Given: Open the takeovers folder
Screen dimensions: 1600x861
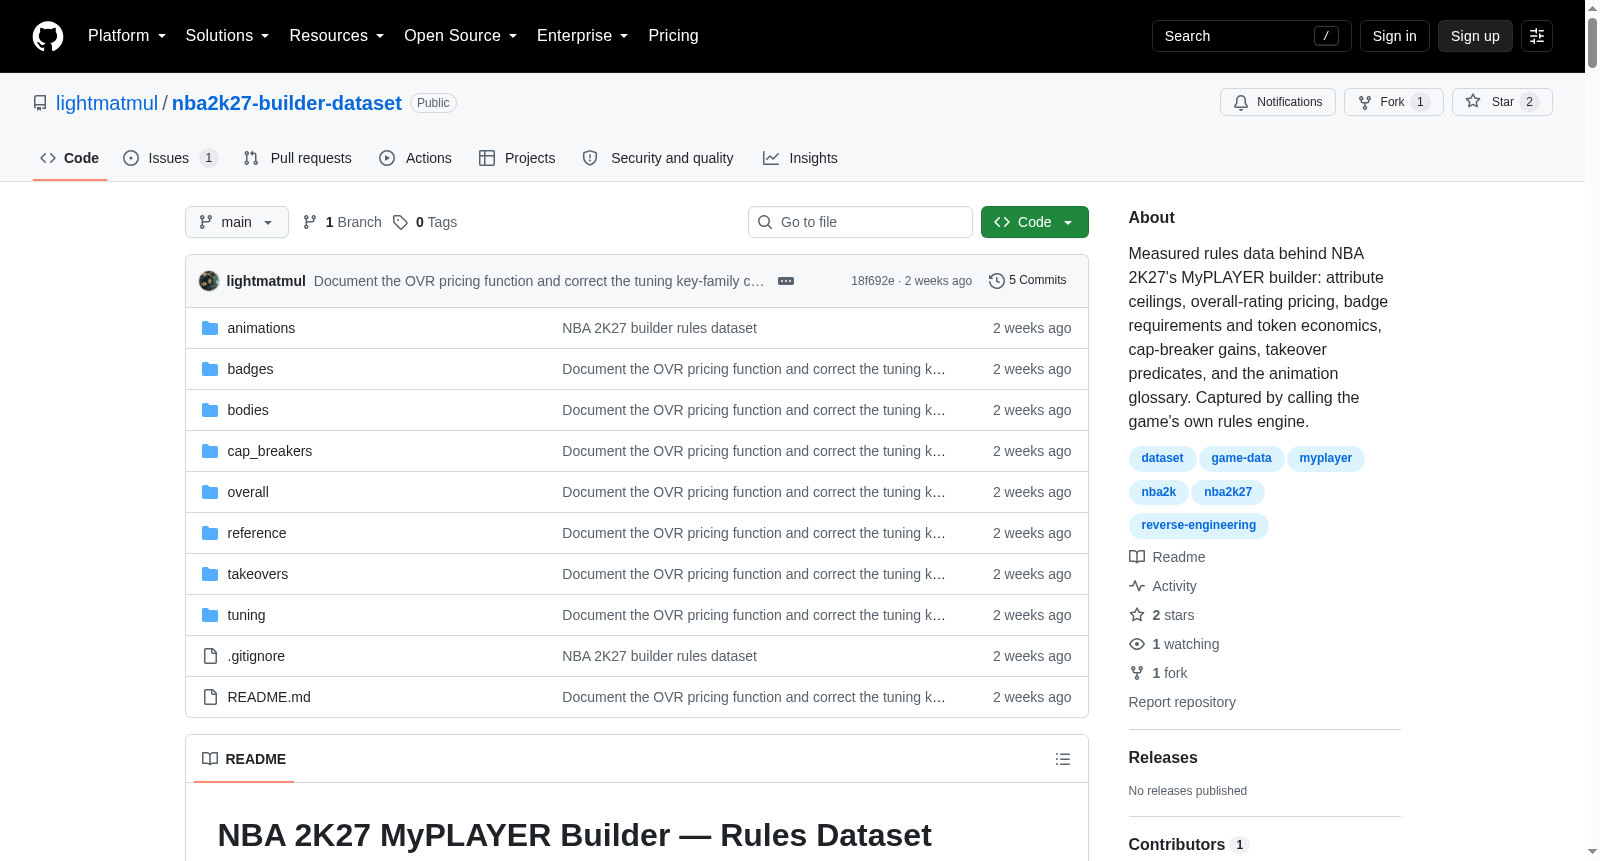Looking at the screenshot, I should [x=258, y=574].
